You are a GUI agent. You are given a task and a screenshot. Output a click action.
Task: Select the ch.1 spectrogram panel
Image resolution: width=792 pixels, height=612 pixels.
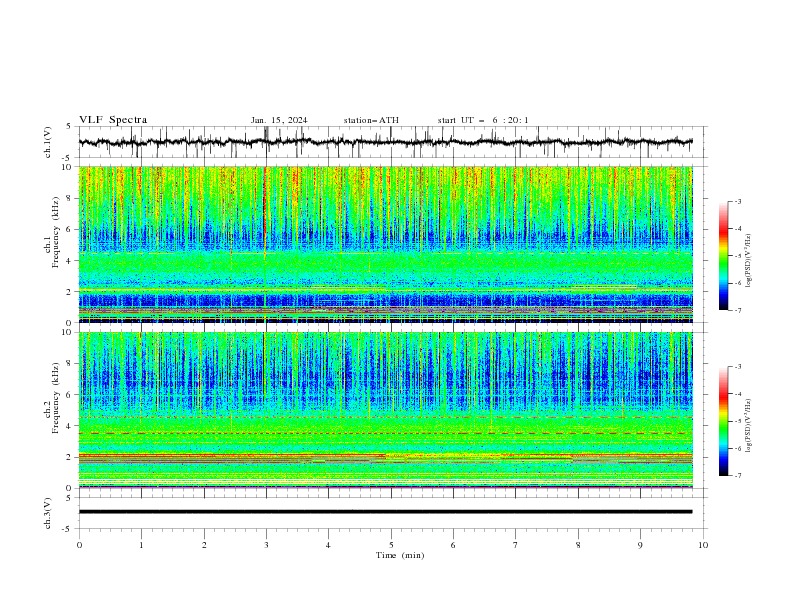[x=386, y=244]
